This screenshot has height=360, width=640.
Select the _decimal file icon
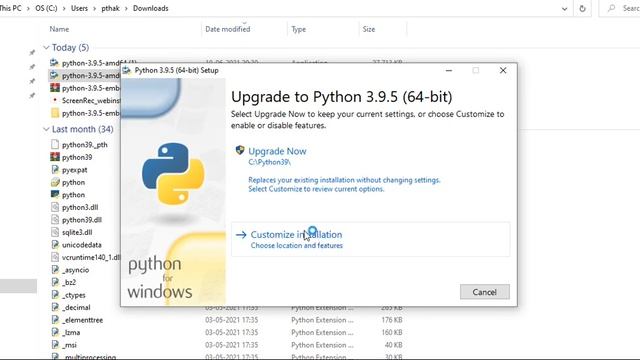pos(55,307)
